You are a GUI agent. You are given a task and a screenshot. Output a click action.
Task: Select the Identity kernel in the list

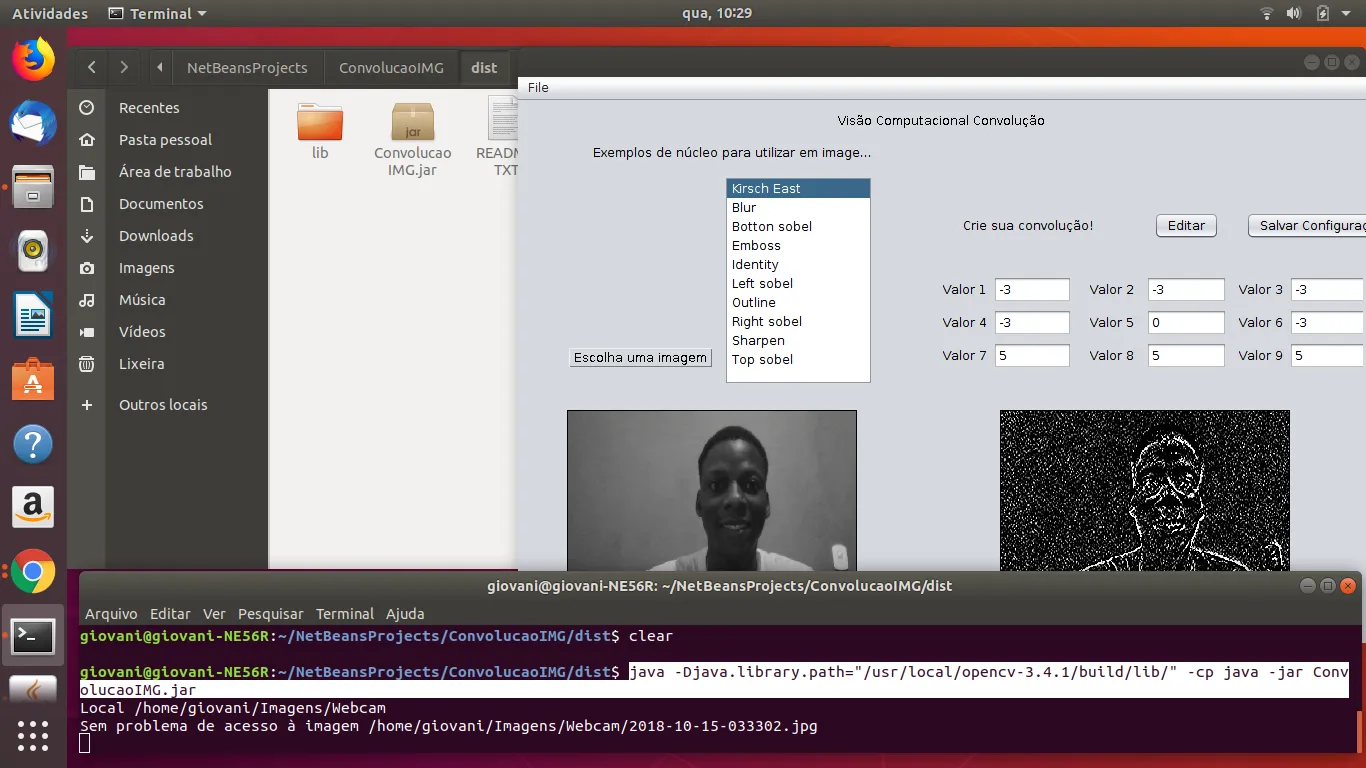(x=798, y=265)
